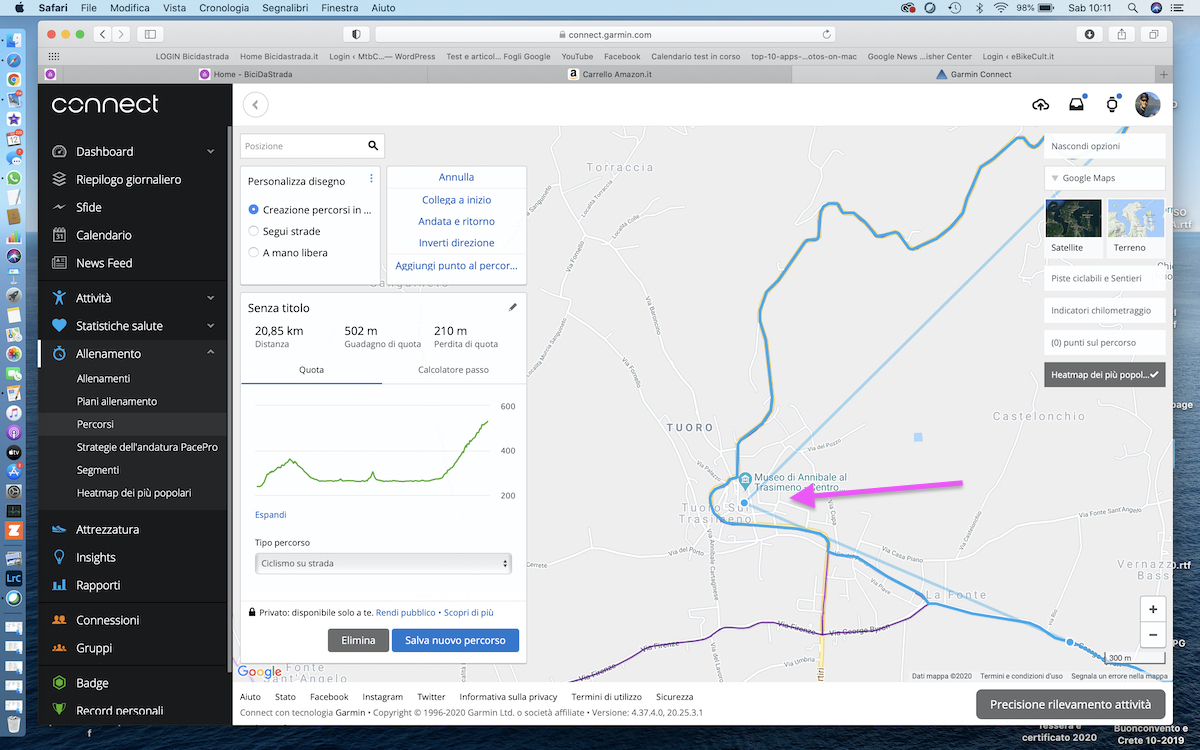Viewport: 1200px width, 750px height.
Task: Collapse the Google Maps options section
Action: click(1104, 178)
